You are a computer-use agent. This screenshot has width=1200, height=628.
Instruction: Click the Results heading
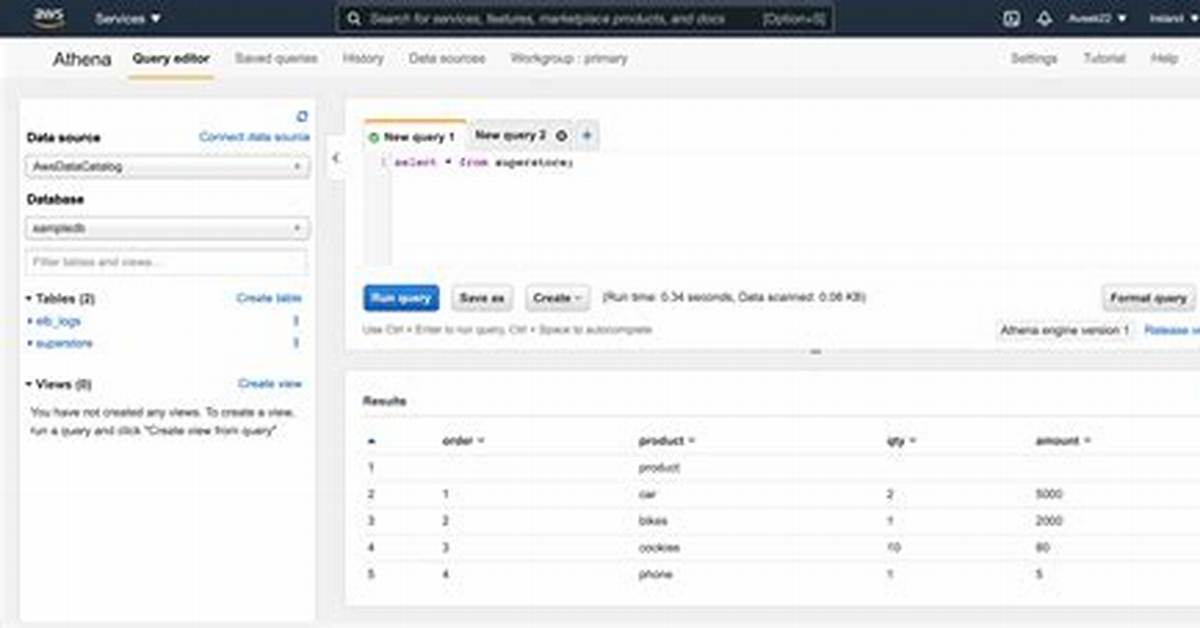coord(385,401)
